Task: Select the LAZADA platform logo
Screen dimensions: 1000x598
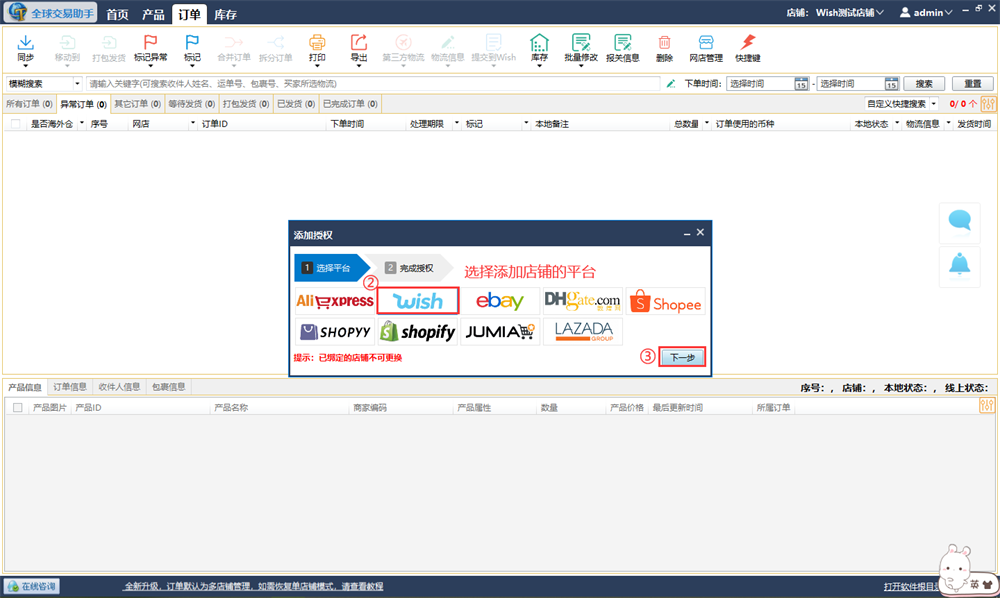Action: click(582, 332)
